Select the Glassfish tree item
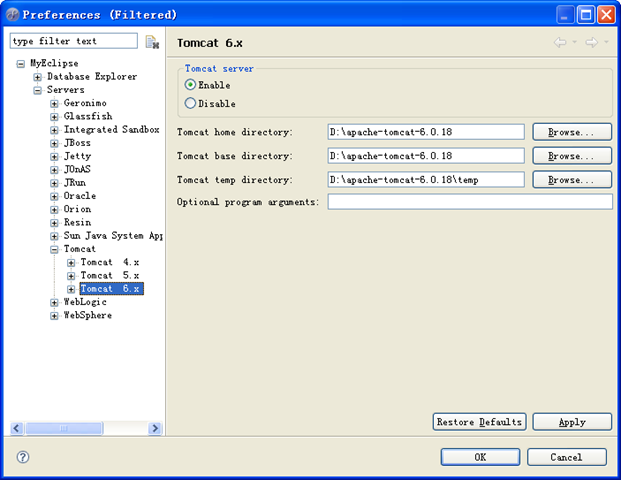The image size is (621, 480). tap(88, 116)
